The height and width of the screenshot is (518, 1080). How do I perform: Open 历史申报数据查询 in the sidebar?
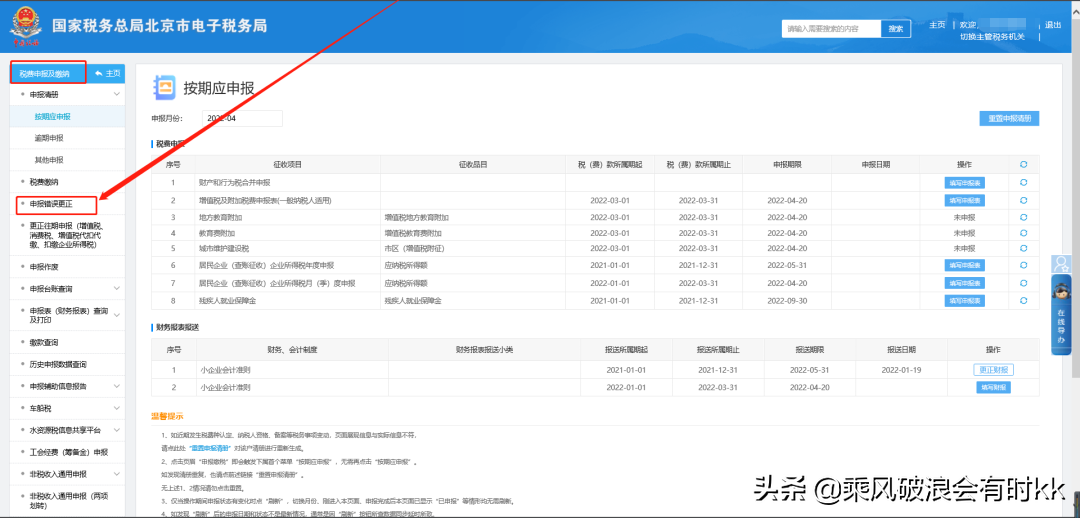pos(58,364)
